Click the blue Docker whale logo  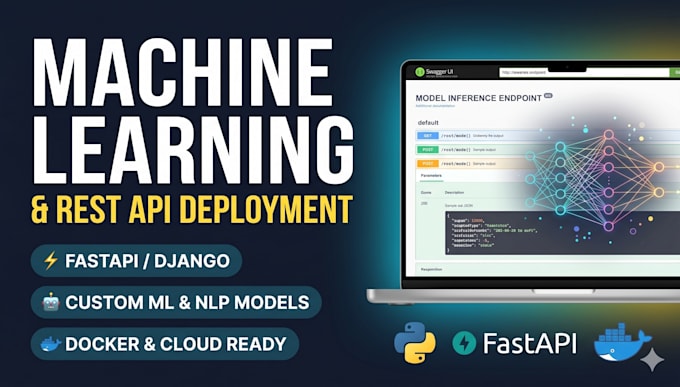(x=622, y=342)
